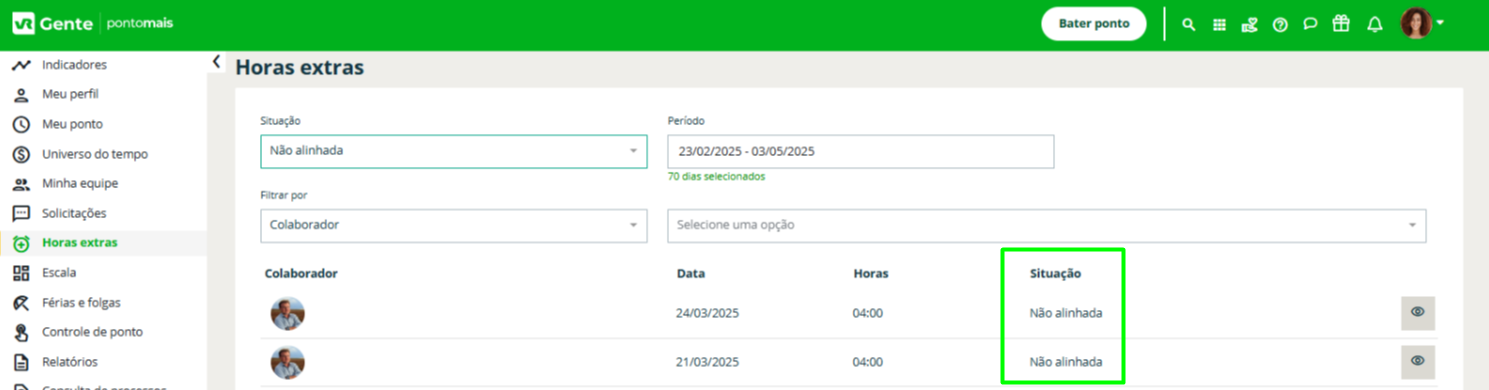Click Não alinhada in the 21/03/2025 row
1489x390 pixels.
point(1066,362)
